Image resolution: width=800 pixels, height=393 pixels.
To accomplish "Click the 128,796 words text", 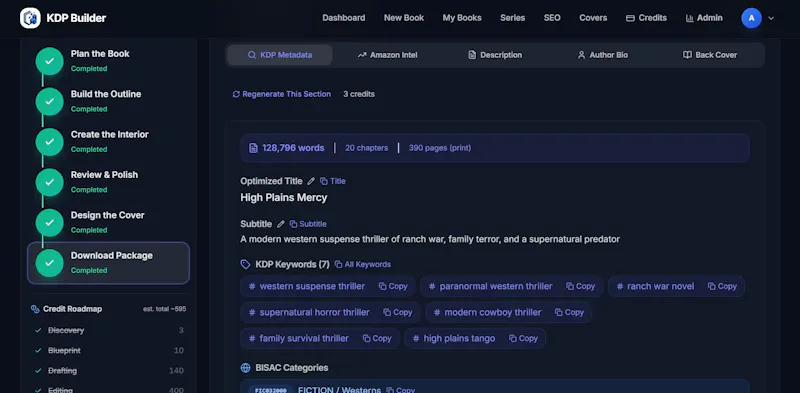I will pos(293,148).
